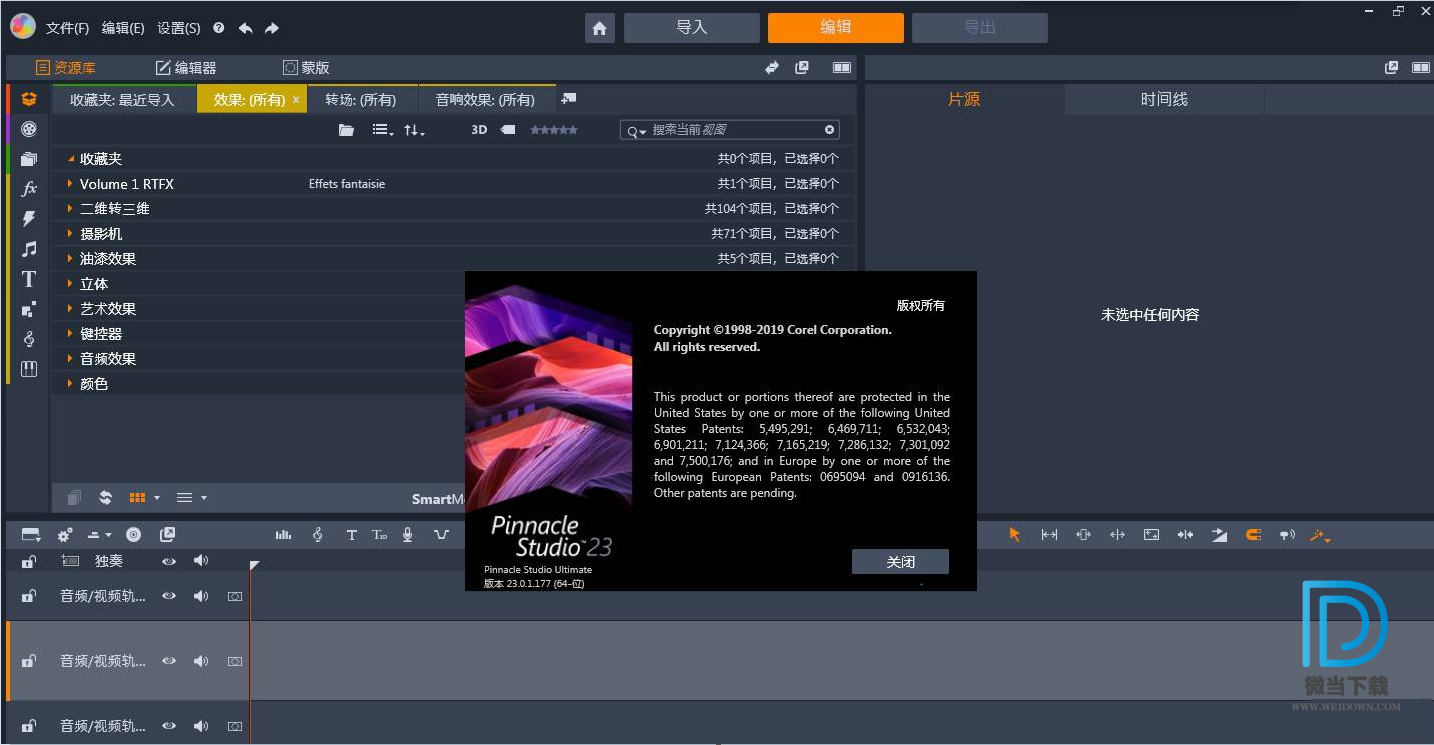Mute speaker on highlighted 音频/视频轨 track

(201, 661)
